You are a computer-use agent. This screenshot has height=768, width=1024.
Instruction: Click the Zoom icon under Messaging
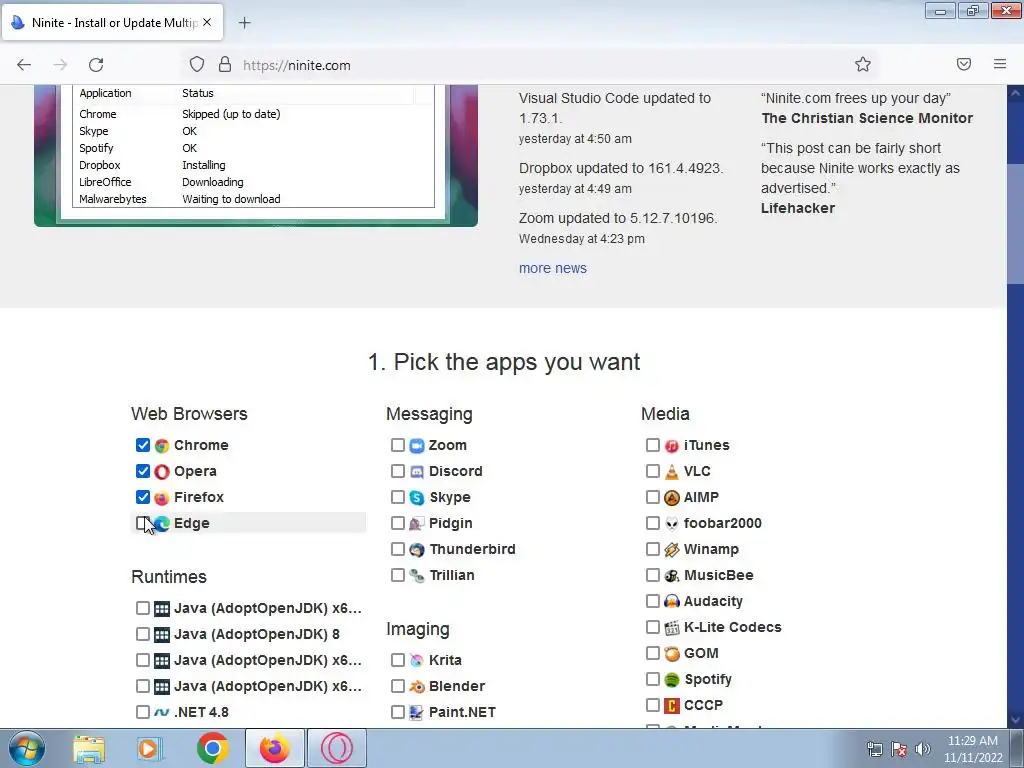pos(417,445)
